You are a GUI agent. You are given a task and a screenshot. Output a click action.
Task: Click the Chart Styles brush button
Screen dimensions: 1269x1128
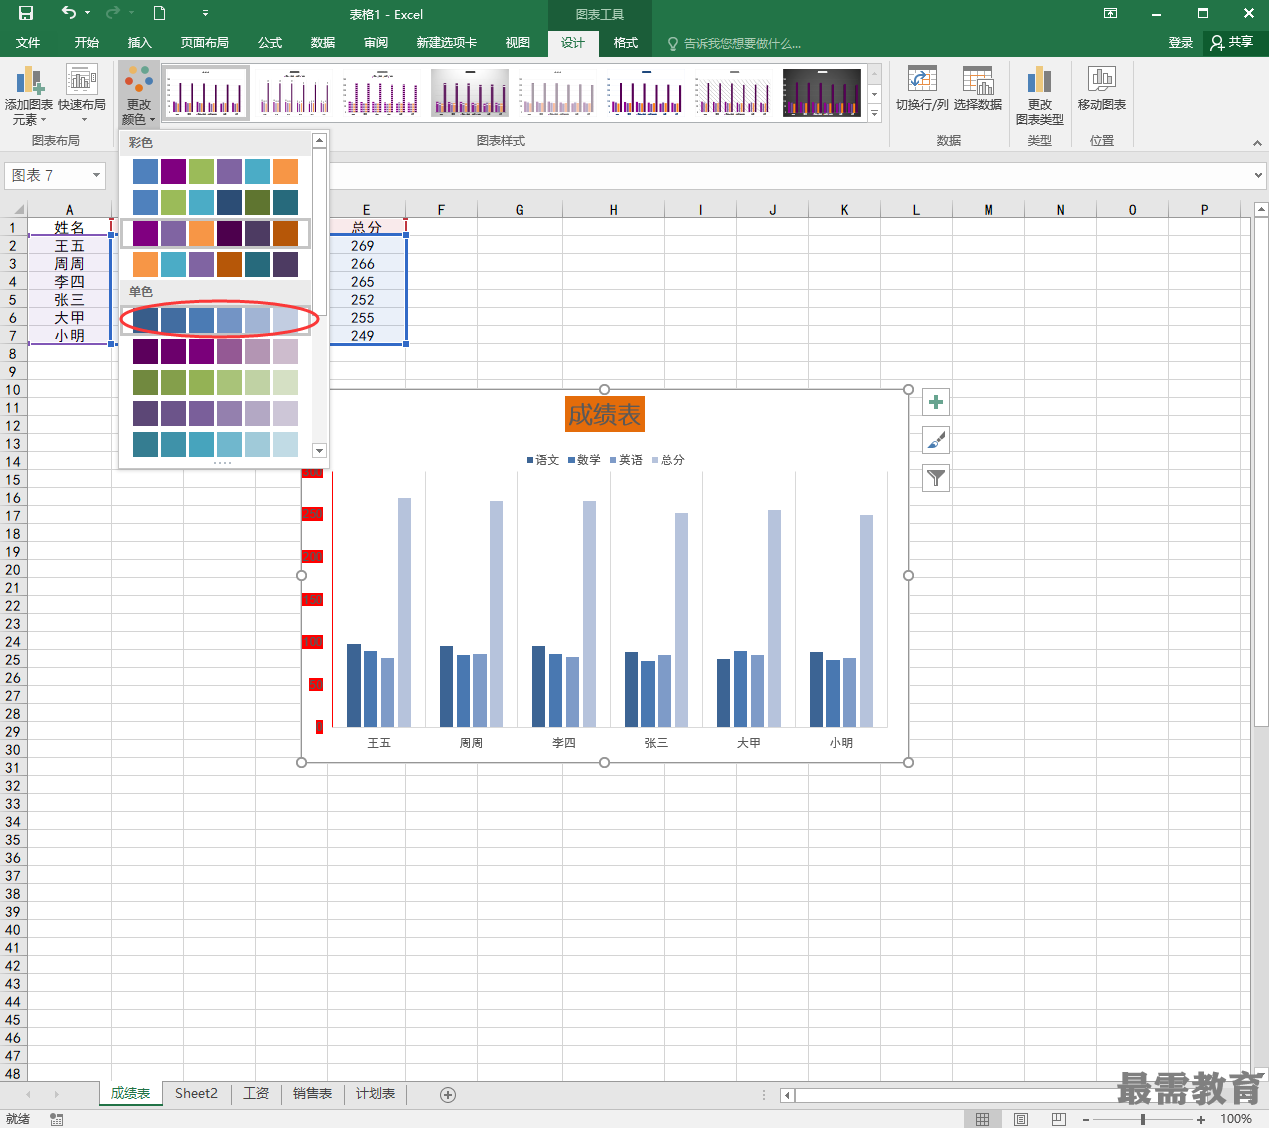click(x=936, y=440)
